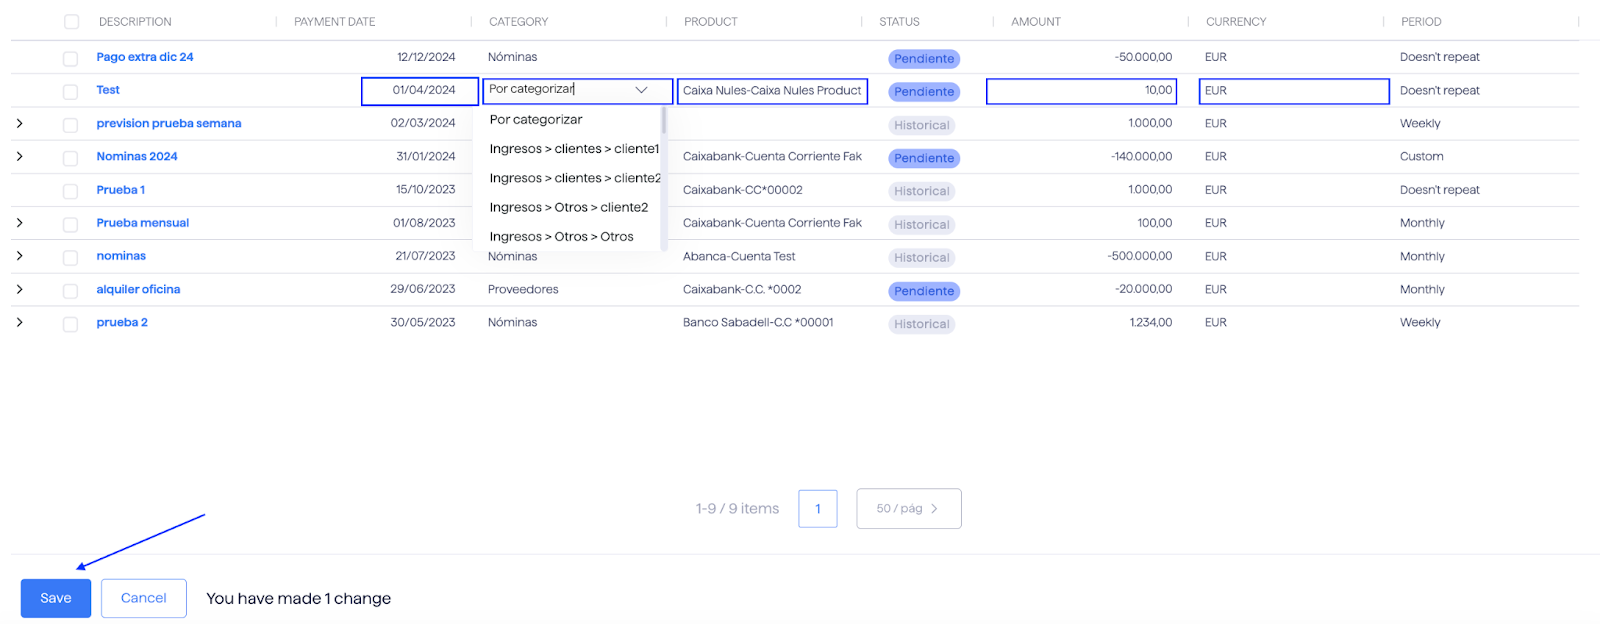Screen dimensions: 1600x626
Task: Click the Custom period in Nominas 2024 row
Action: [1422, 157]
